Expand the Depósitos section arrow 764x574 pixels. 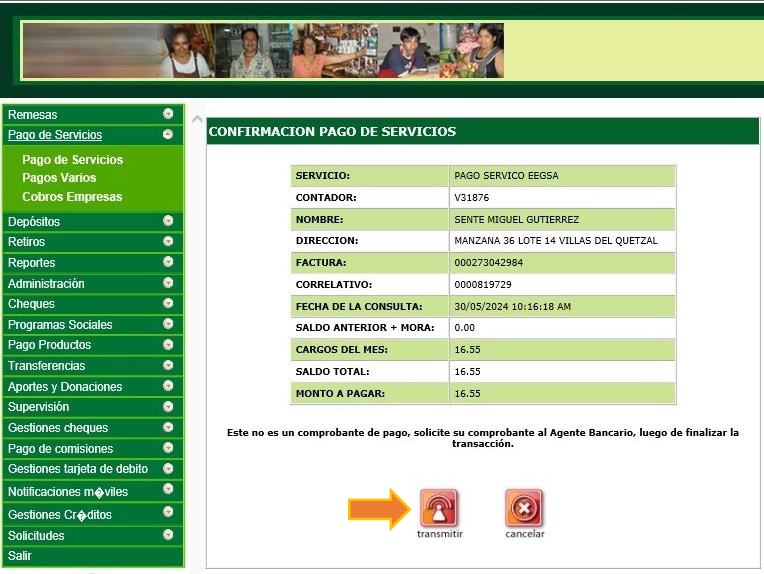[168, 221]
